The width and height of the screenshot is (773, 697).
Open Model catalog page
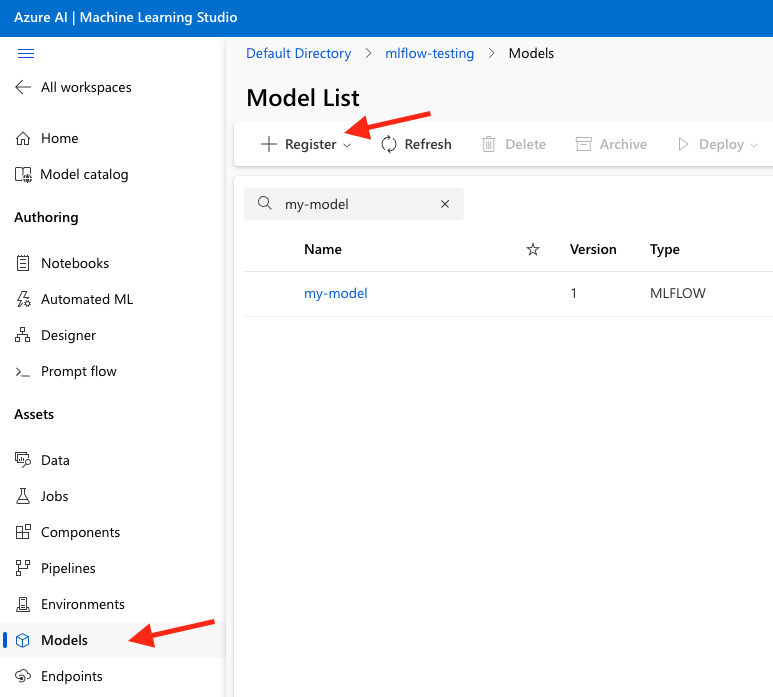click(x=84, y=174)
